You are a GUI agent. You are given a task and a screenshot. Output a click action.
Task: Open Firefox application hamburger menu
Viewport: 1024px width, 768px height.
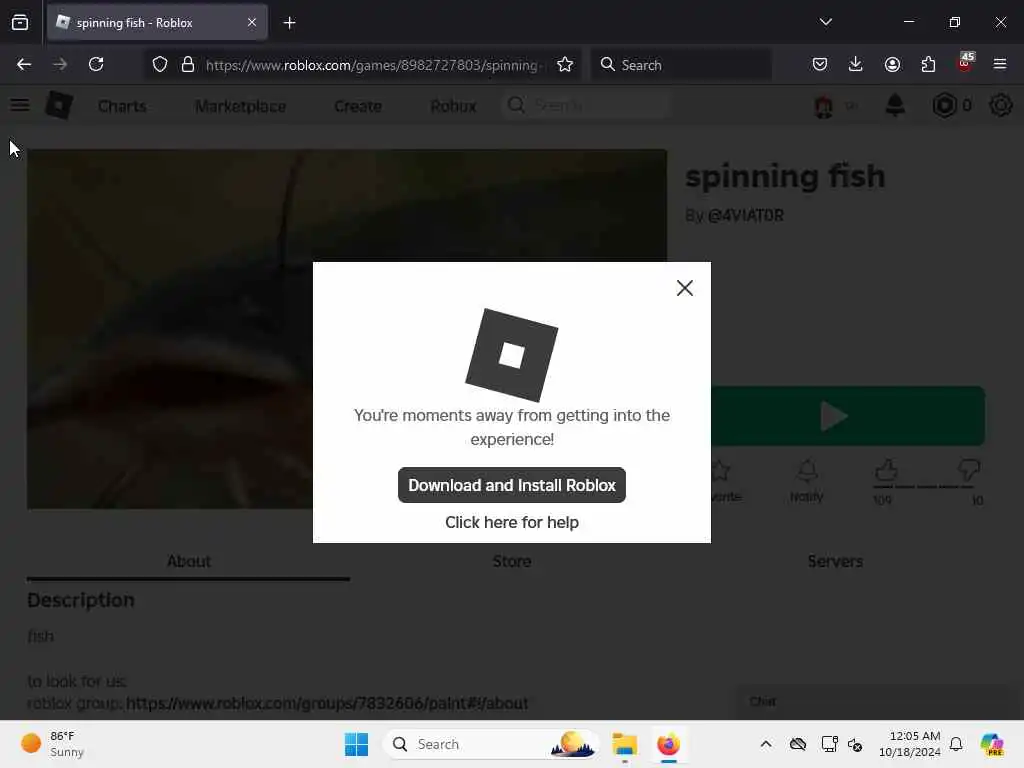[x=1000, y=64]
